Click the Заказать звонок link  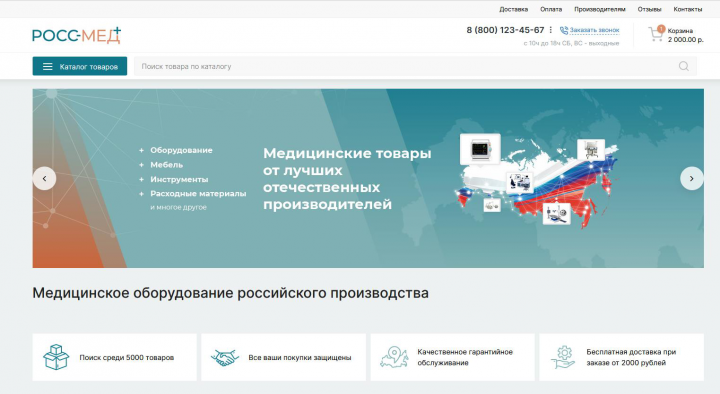tap(594, 30)
